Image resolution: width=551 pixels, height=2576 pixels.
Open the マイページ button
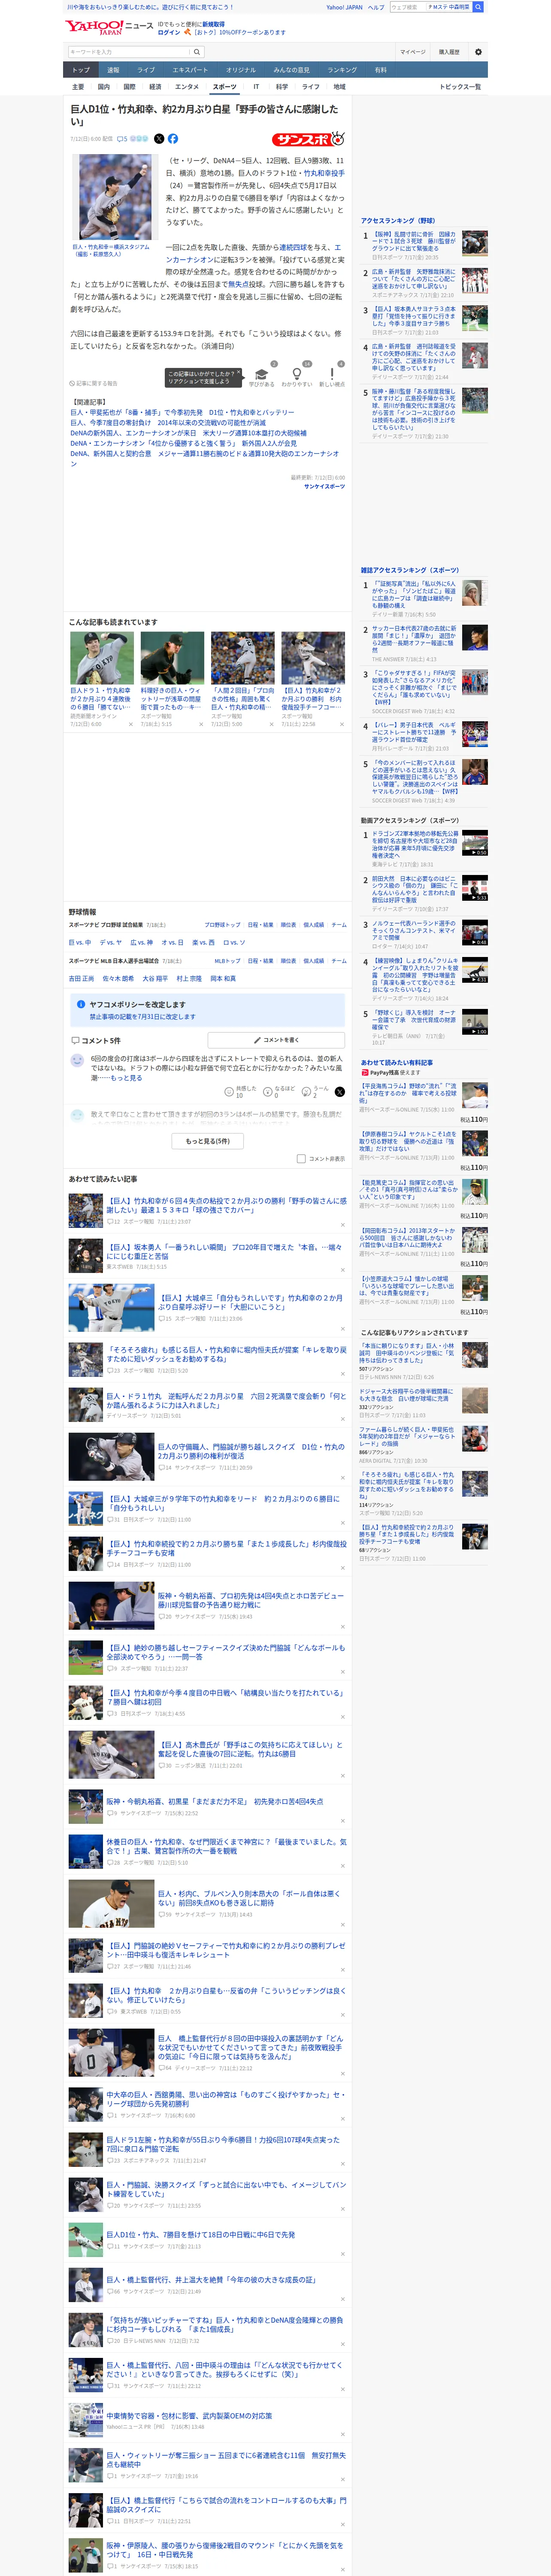(412, 52)
